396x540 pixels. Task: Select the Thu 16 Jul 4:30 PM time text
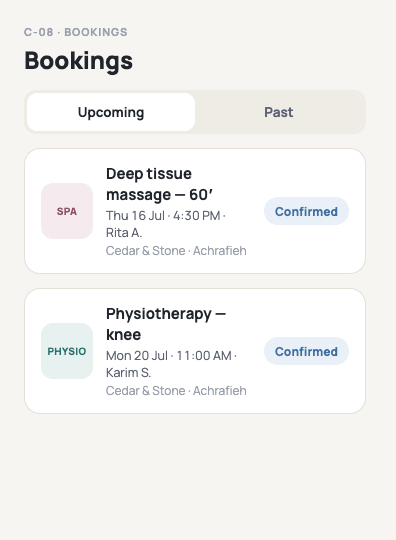pos(163,216)
